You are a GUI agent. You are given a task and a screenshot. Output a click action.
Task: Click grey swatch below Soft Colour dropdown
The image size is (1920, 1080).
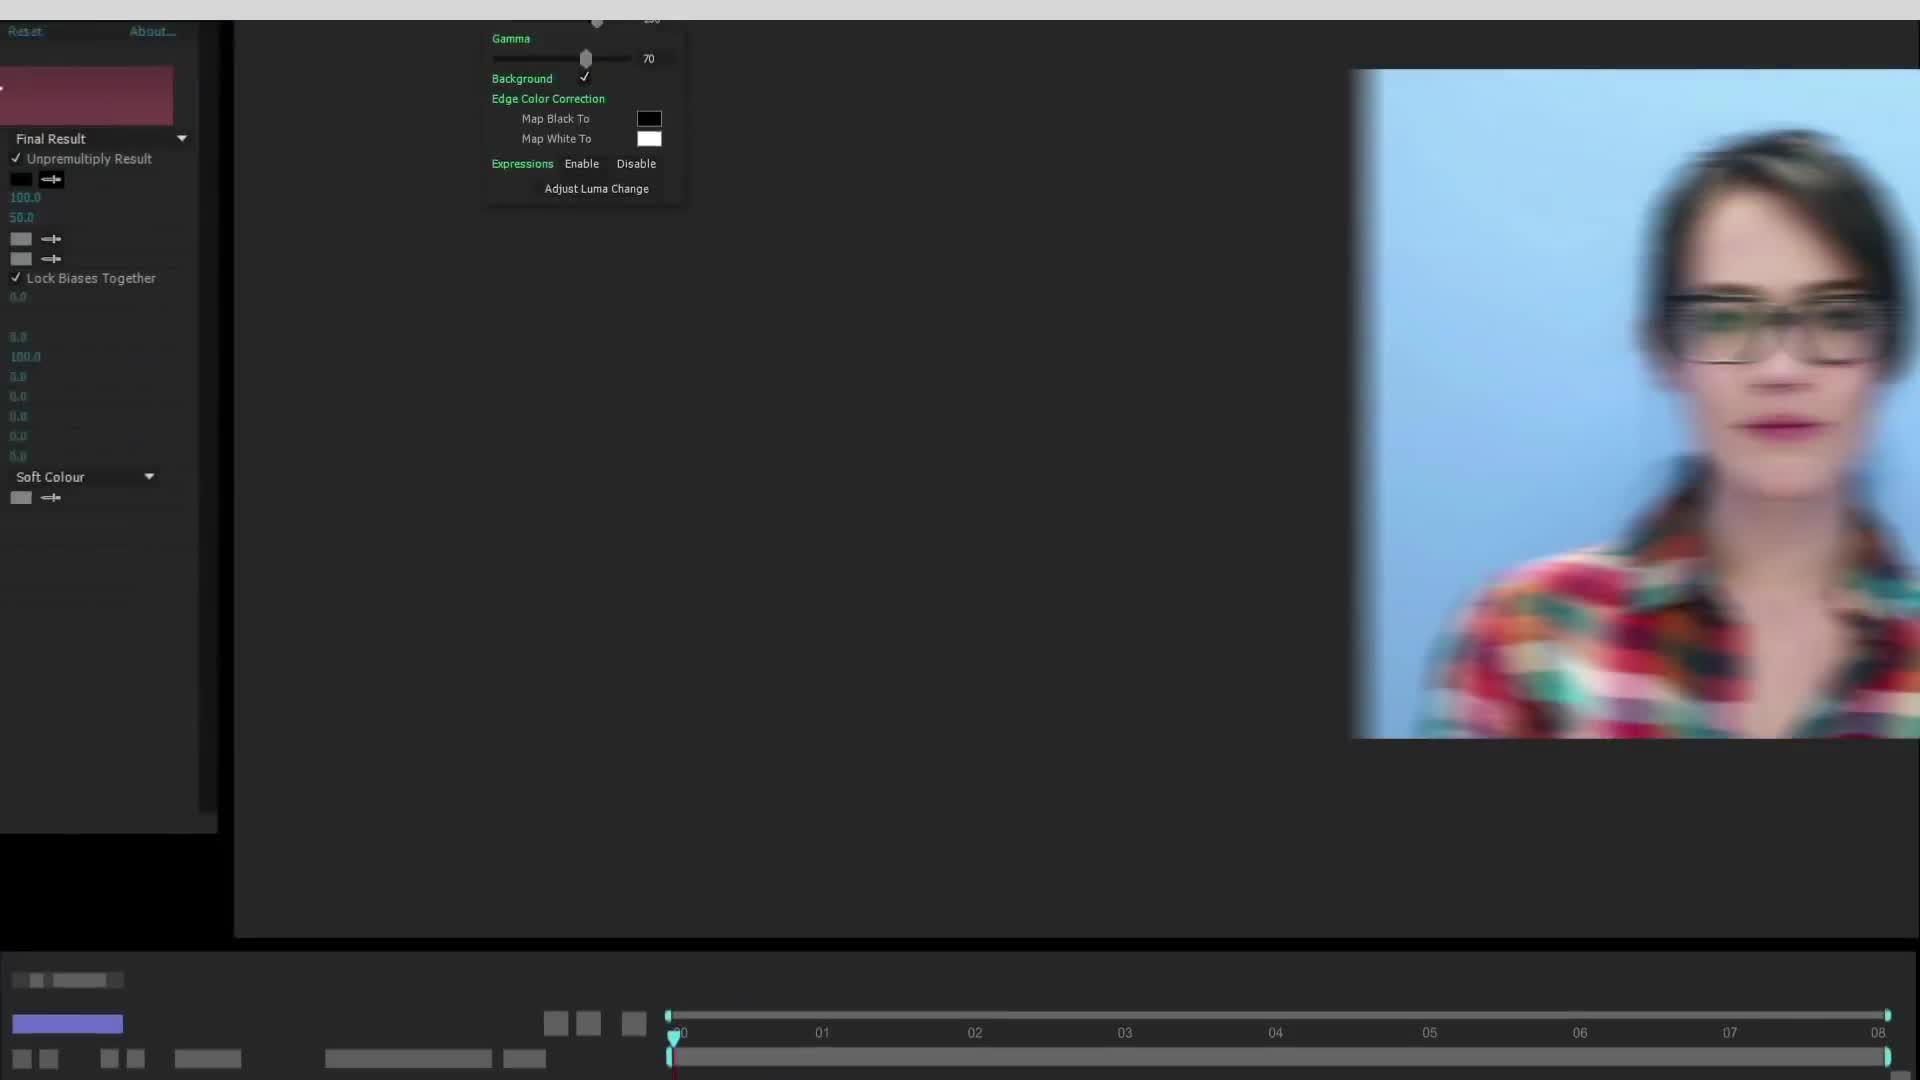pos(21,498)
